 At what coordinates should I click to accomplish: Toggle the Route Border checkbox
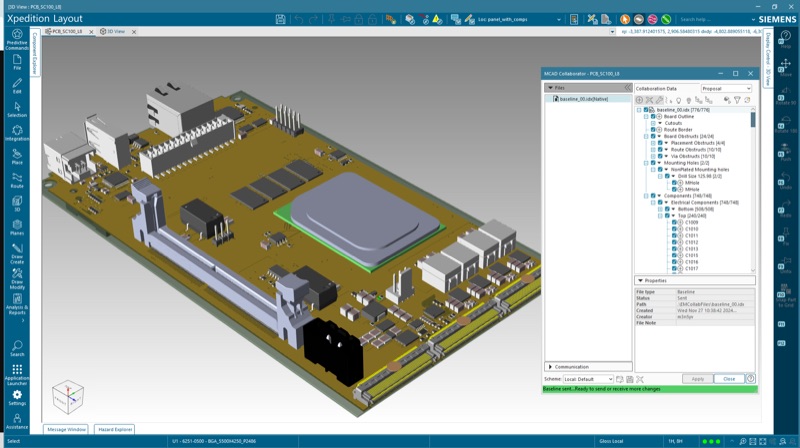pos(653,130)
